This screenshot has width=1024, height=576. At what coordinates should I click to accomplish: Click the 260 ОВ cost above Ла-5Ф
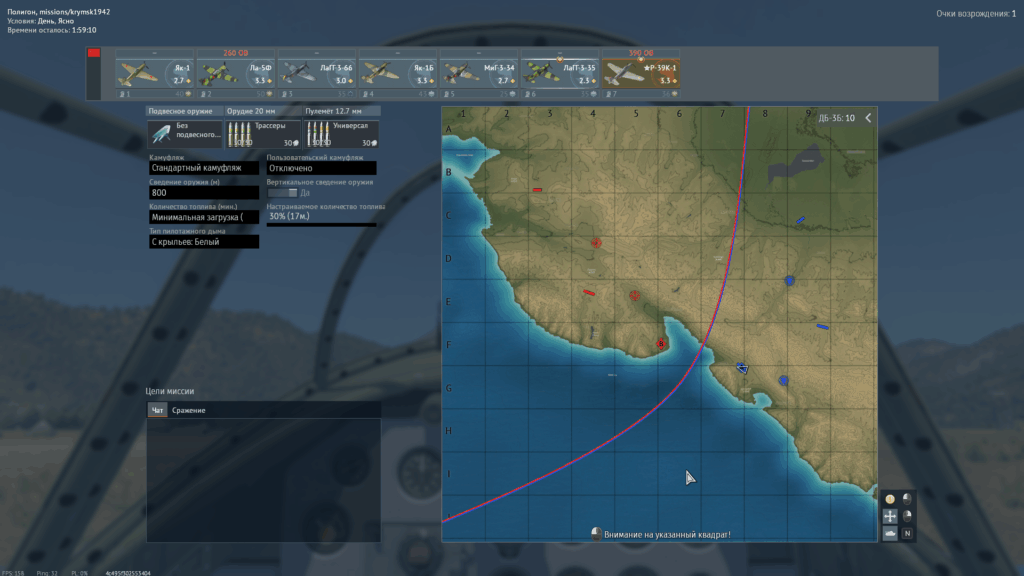(x=236, y=53)
